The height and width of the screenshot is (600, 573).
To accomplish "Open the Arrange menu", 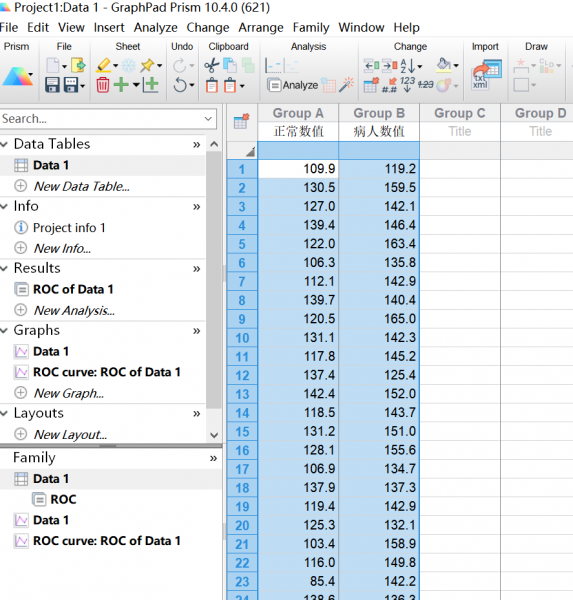I will click(261, 28).
